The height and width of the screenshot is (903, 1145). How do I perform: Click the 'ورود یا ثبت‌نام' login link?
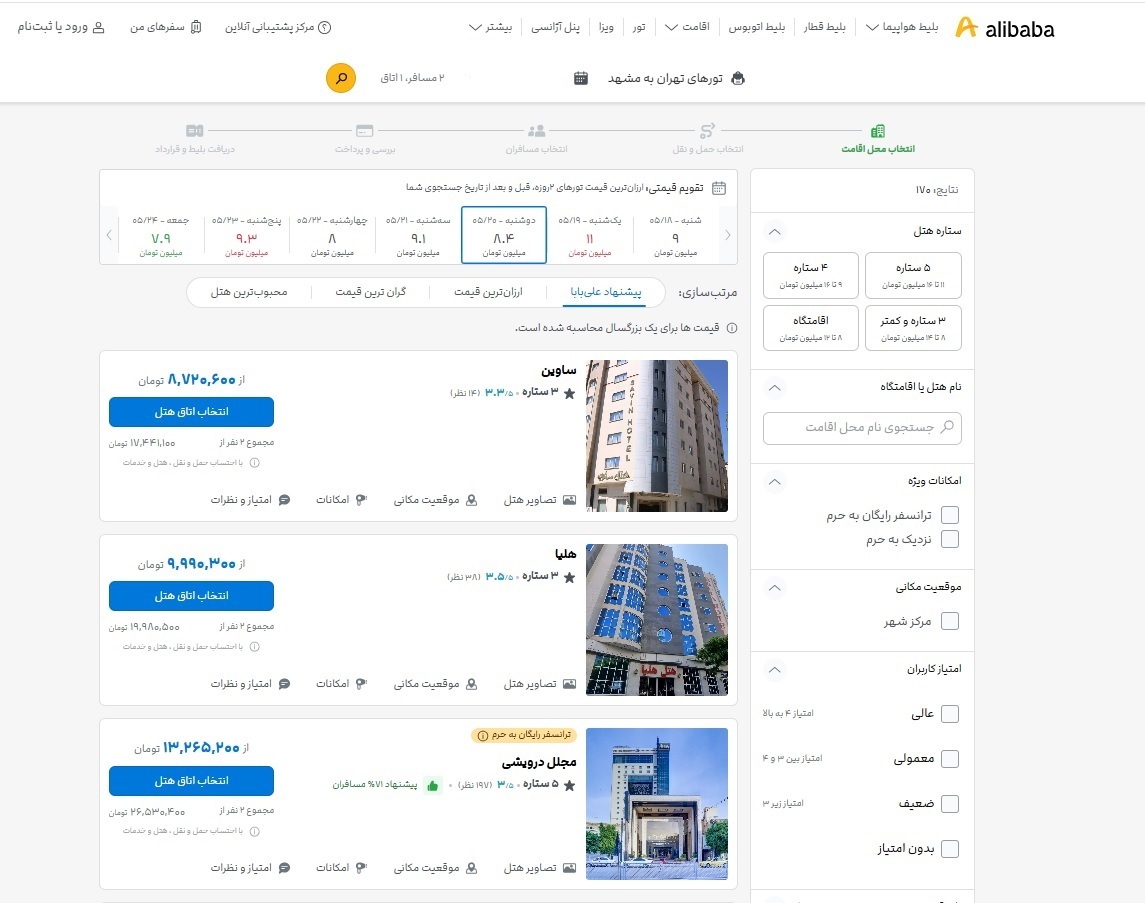pyautogui.click(x=58, y=27)
